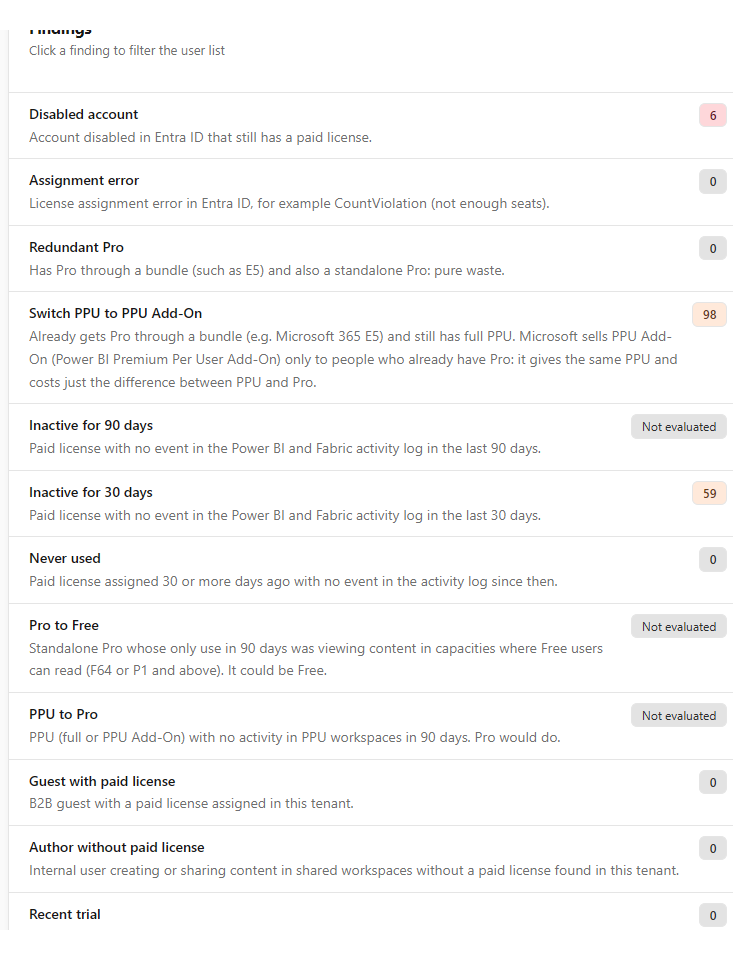Click Not evaluated badge for Inactive 90 days
733x960 pixels.
click(x=678, y=427)
